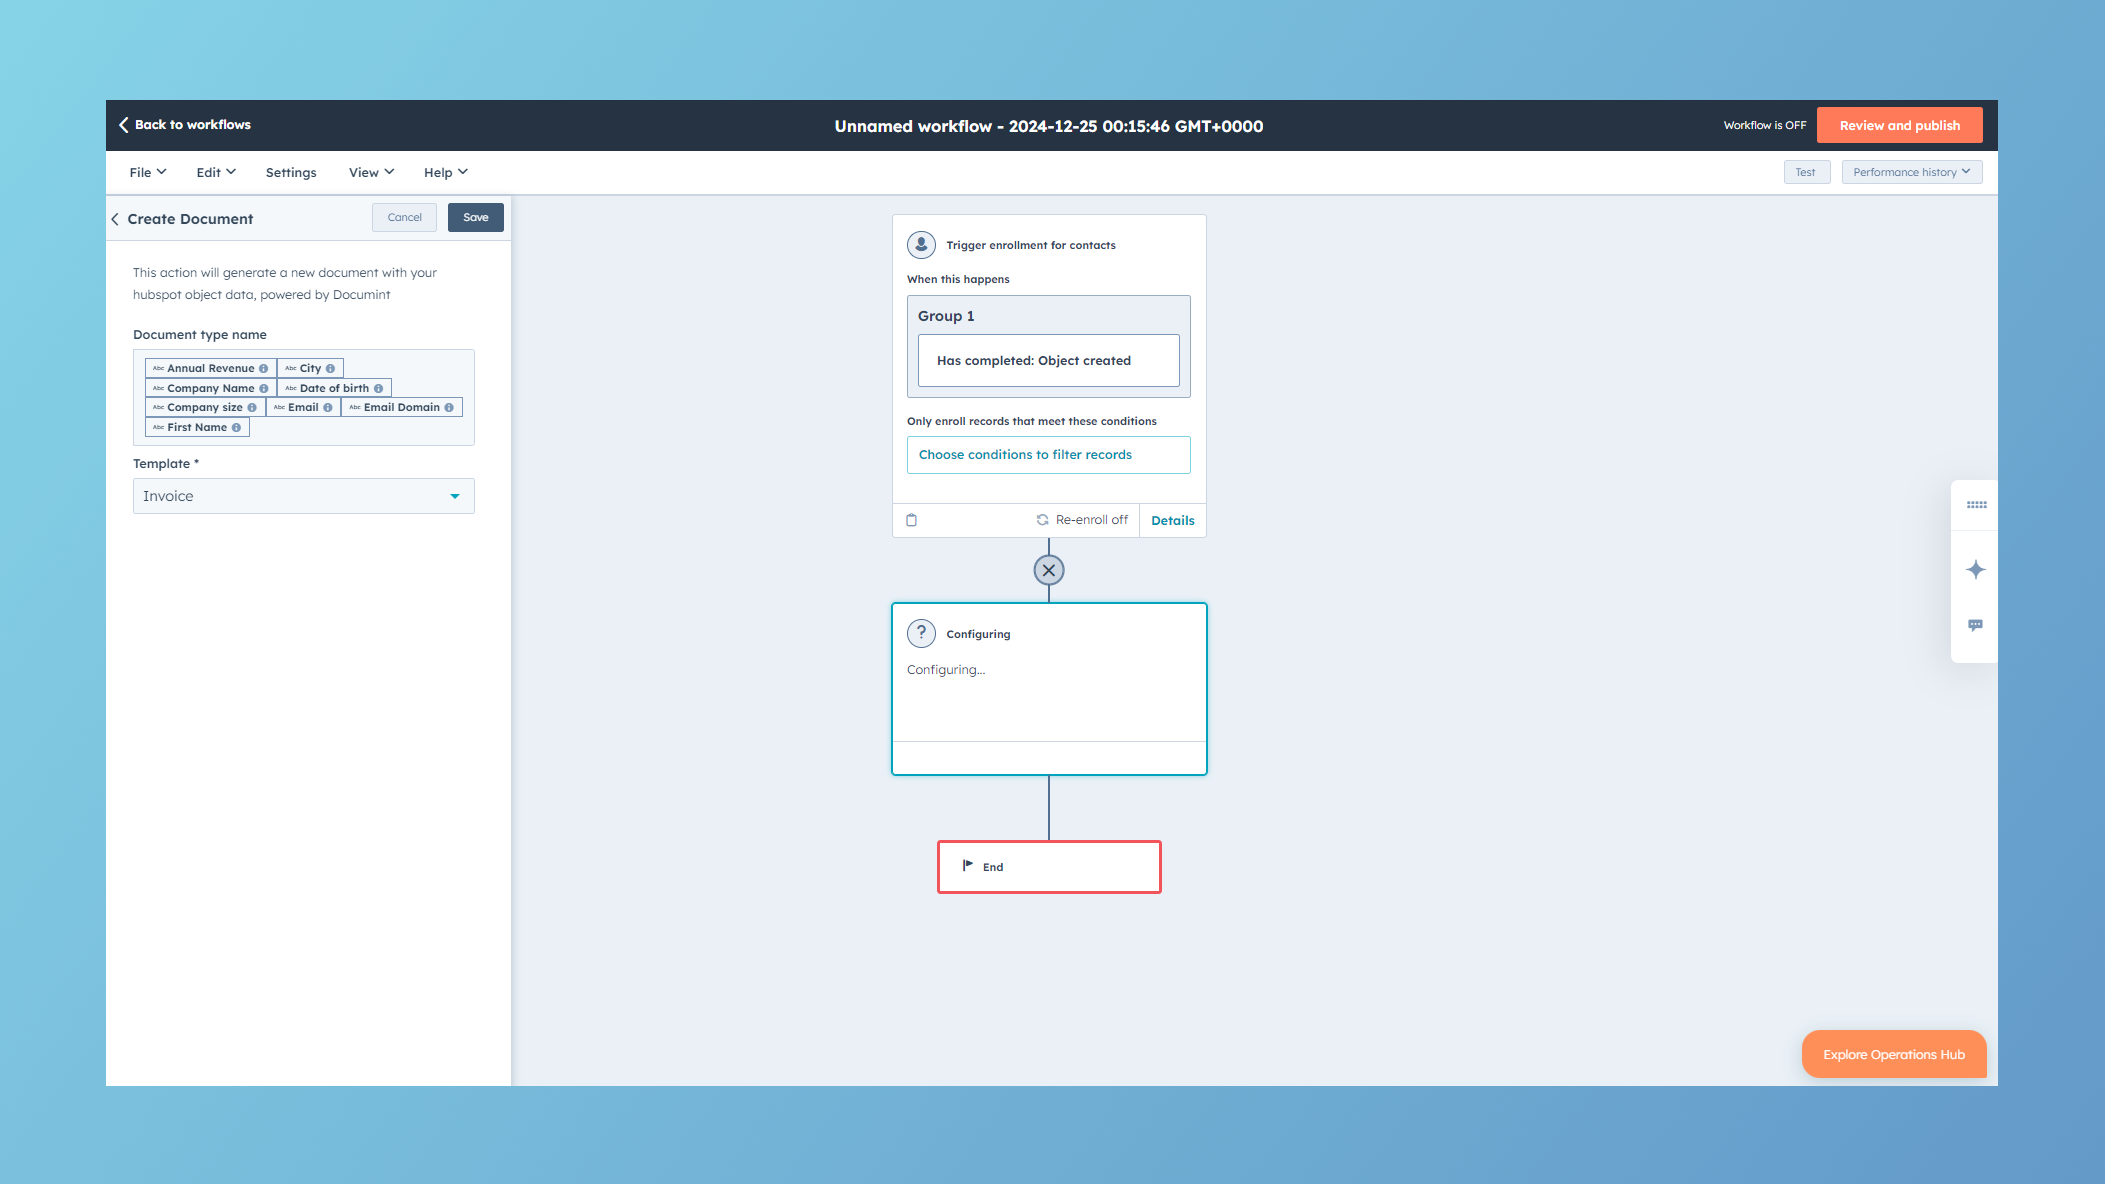The image size is (2105, 1184).
Task: Click the contact avatar icon in trigger card
Action: [x=921, y=245]
